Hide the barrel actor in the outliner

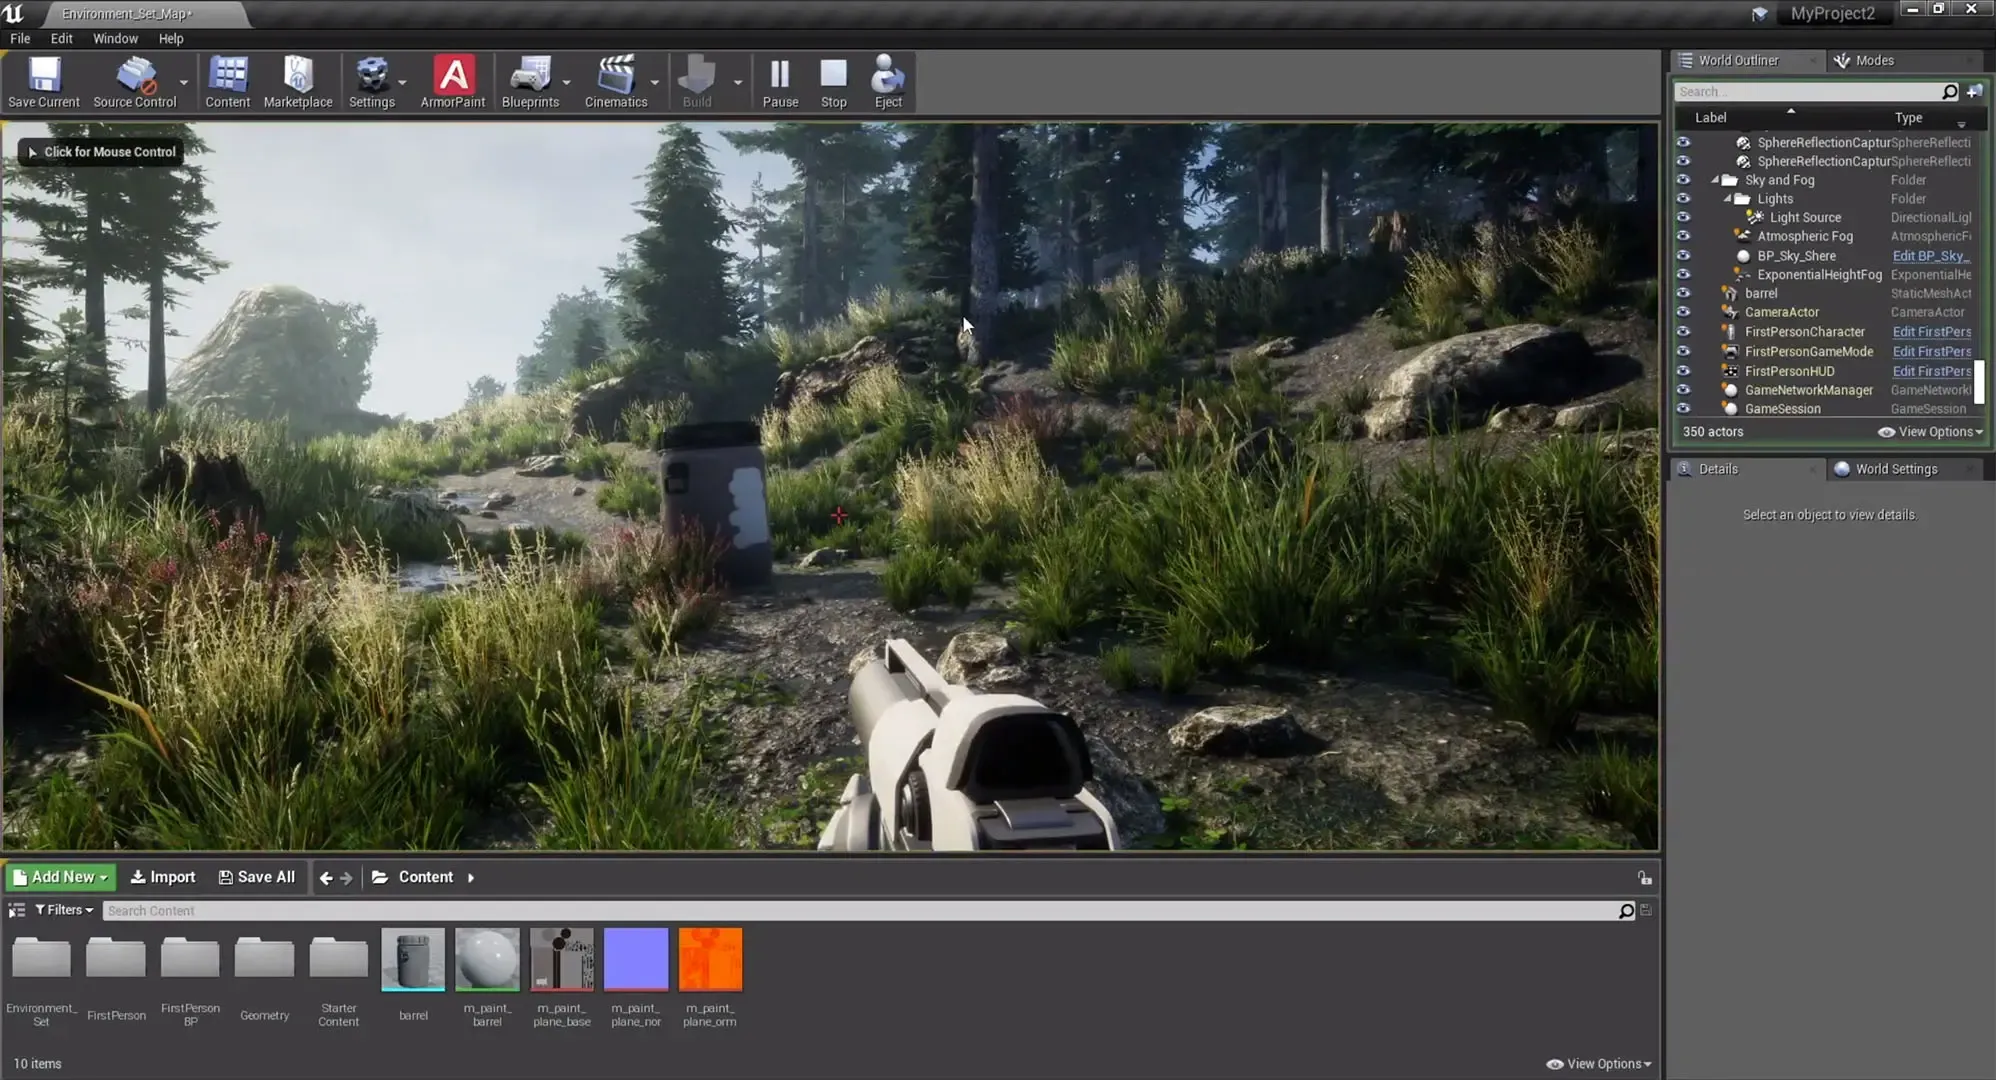1684,293
